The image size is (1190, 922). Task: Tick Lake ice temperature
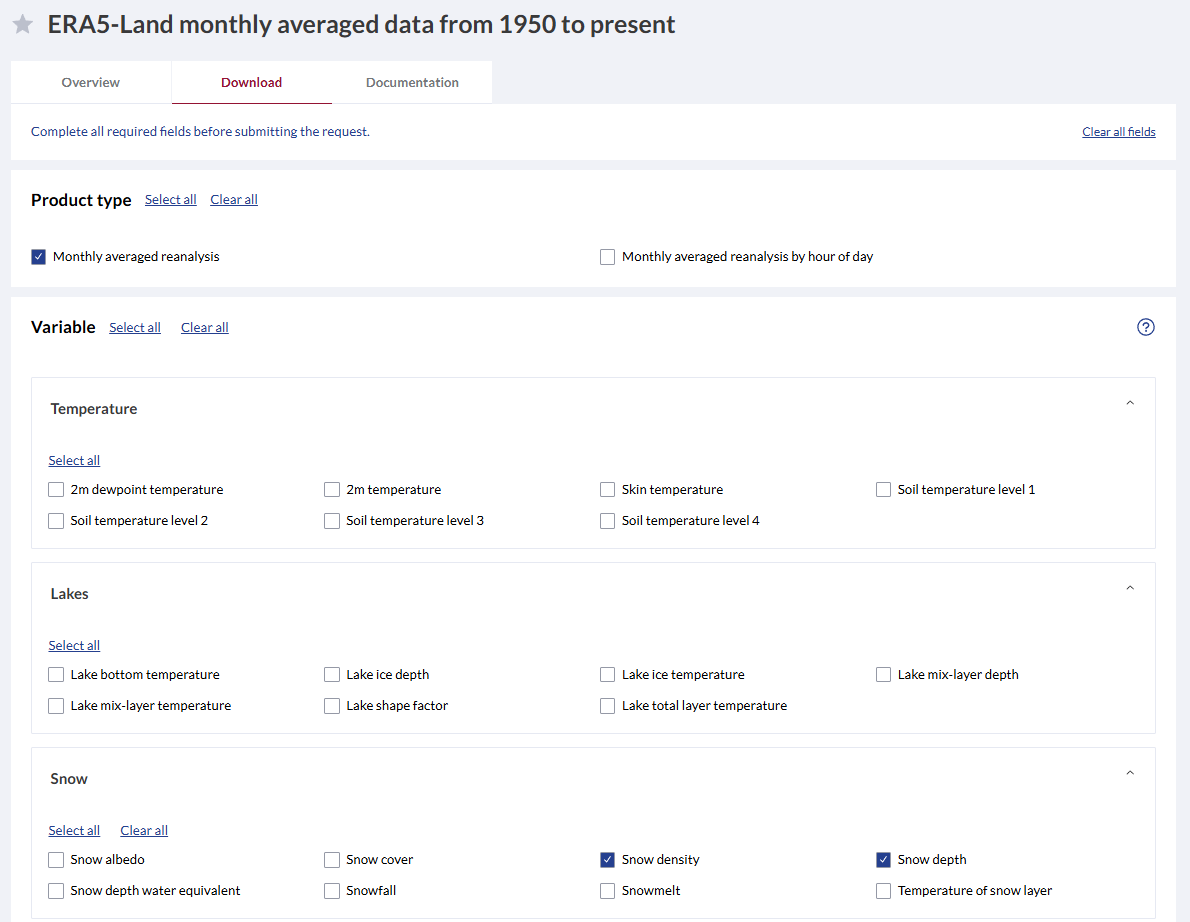click(x=607, y=675)
